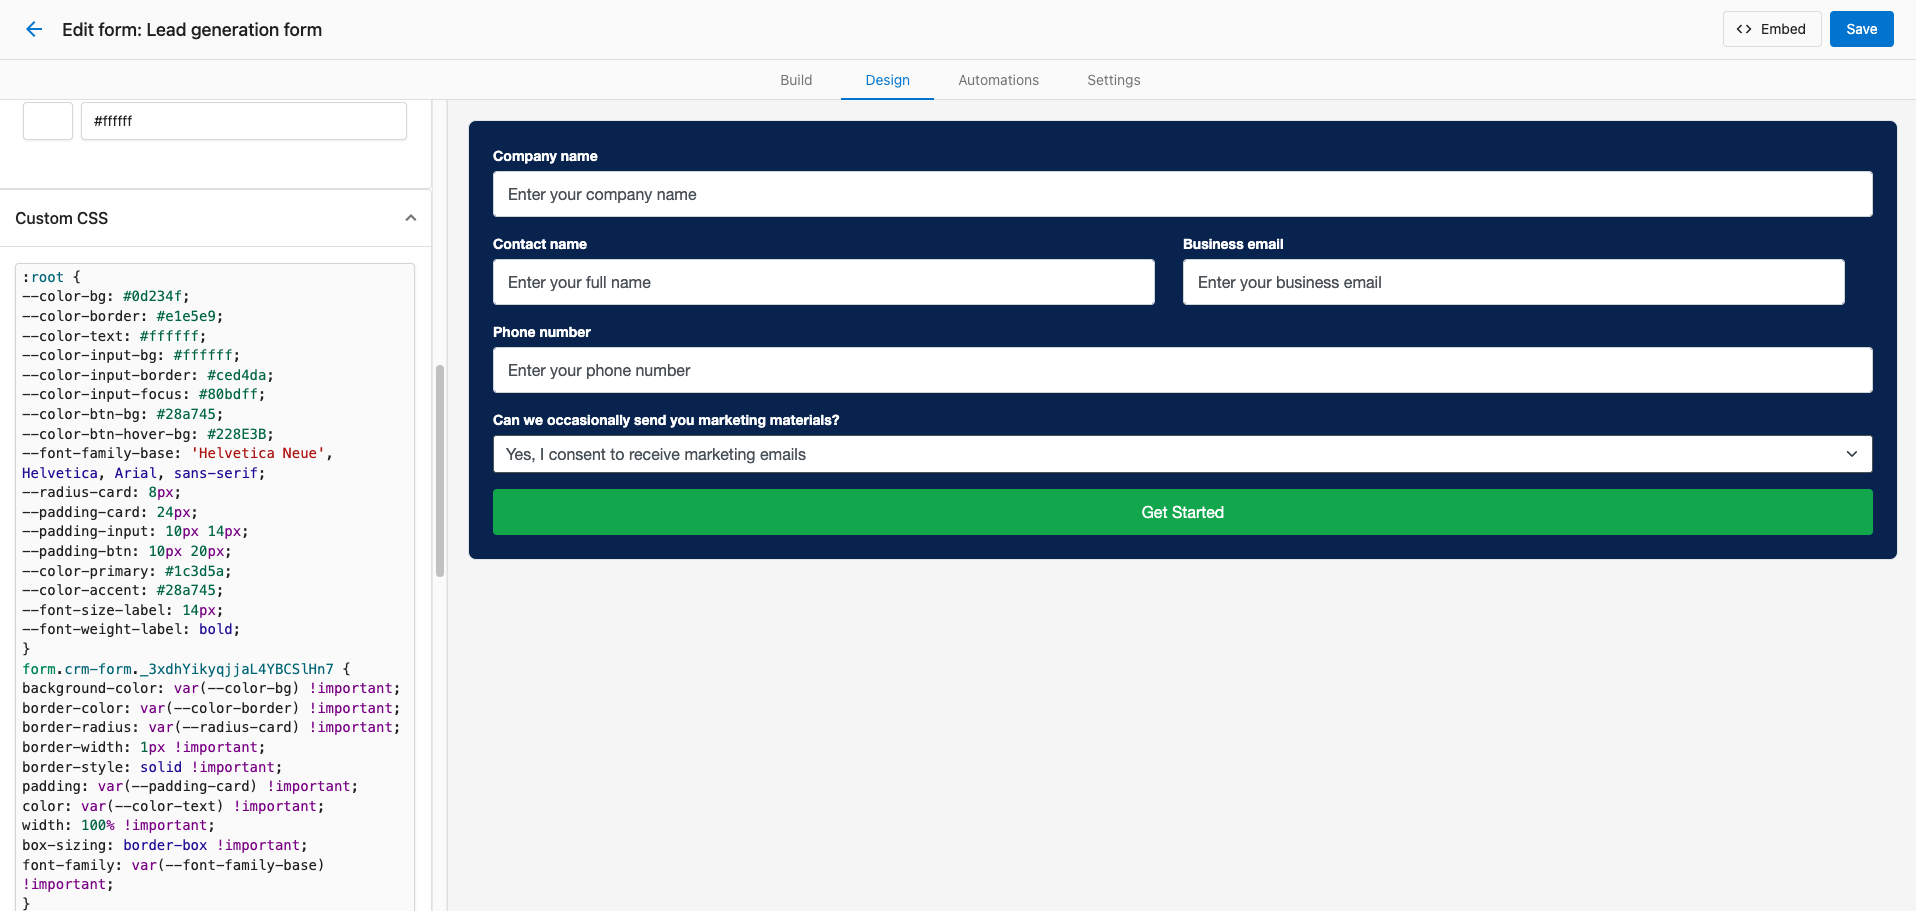Click the '--color-bg: #0d234f;' CSS line
This screenshot has height=911, width=1916.
[106, 296]
